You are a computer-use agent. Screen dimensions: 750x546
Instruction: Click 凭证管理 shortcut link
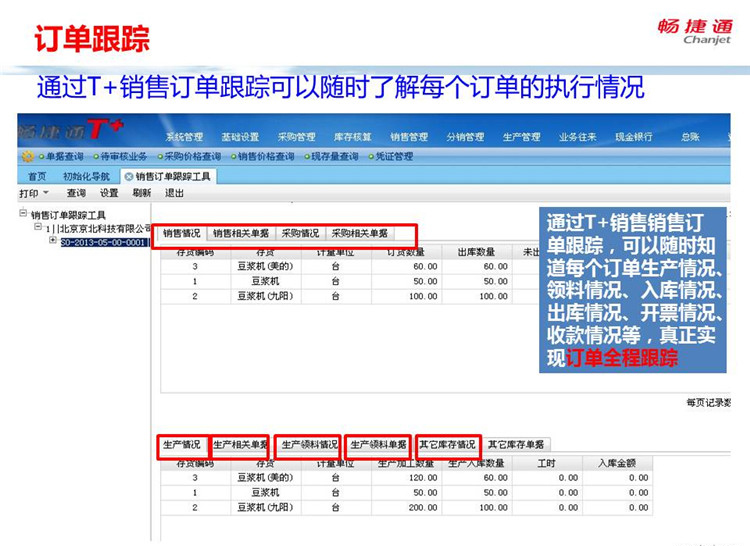point(394,156)
